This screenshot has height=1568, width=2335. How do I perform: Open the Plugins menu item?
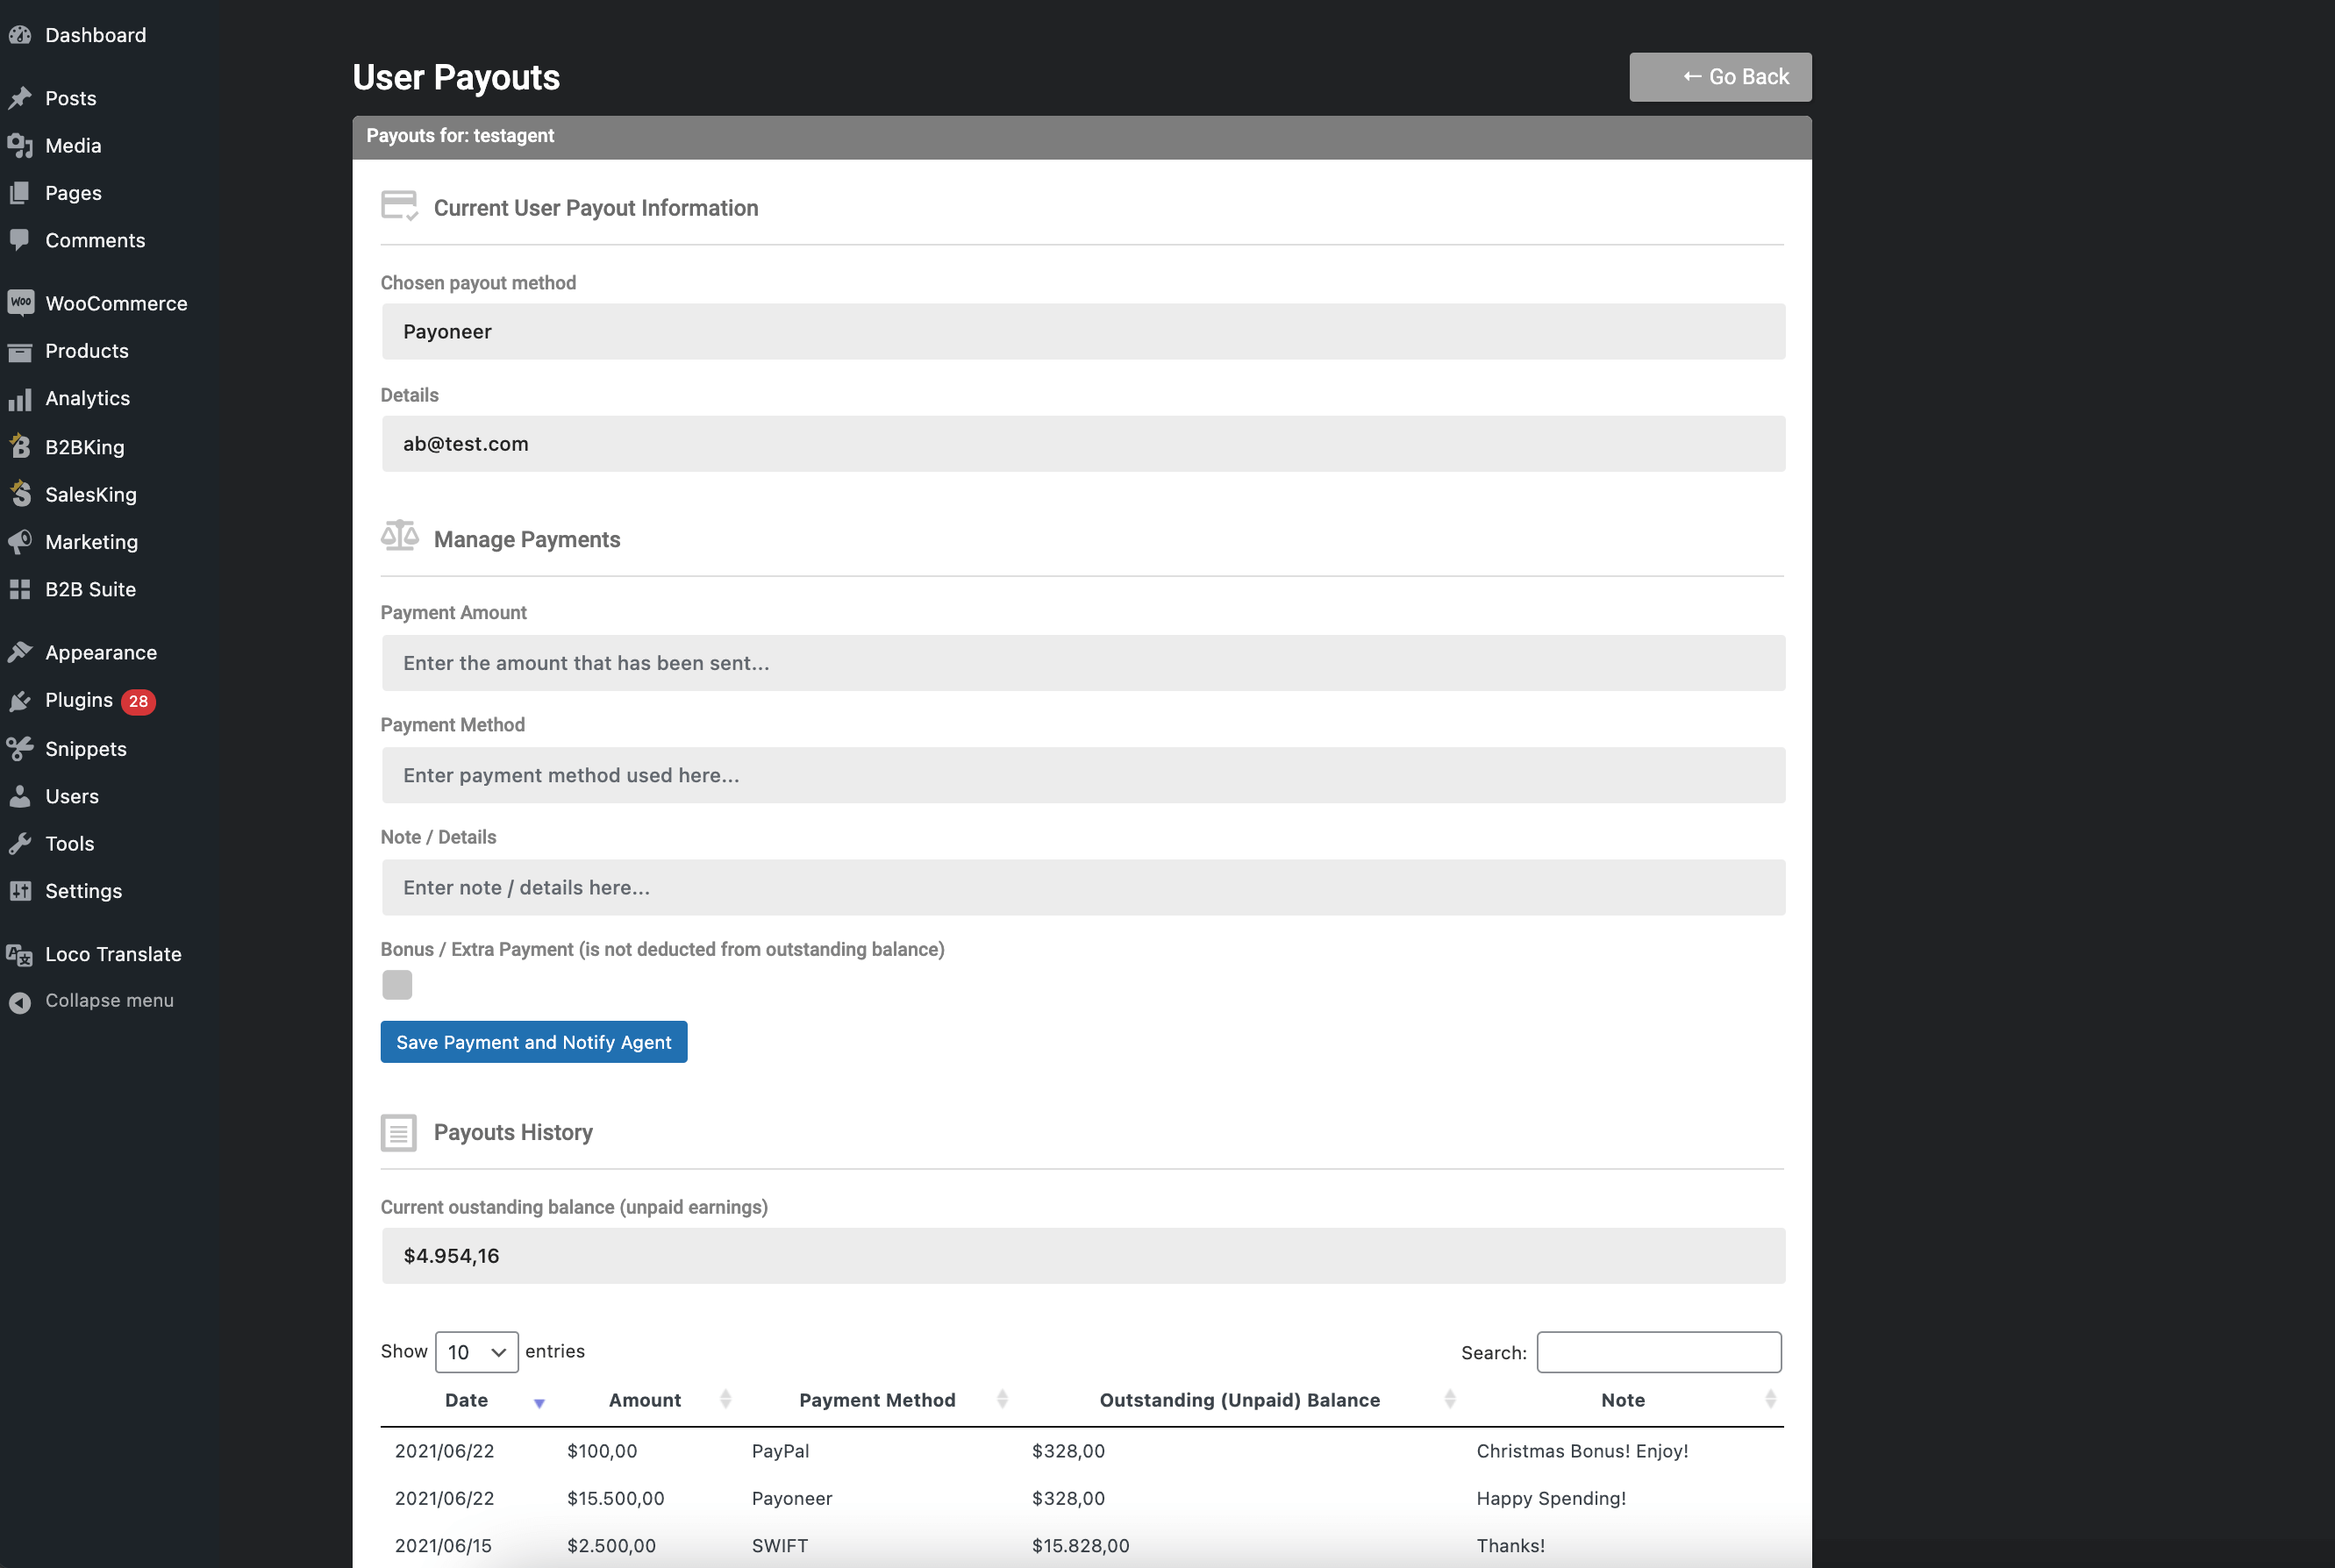tap(78, 700)
